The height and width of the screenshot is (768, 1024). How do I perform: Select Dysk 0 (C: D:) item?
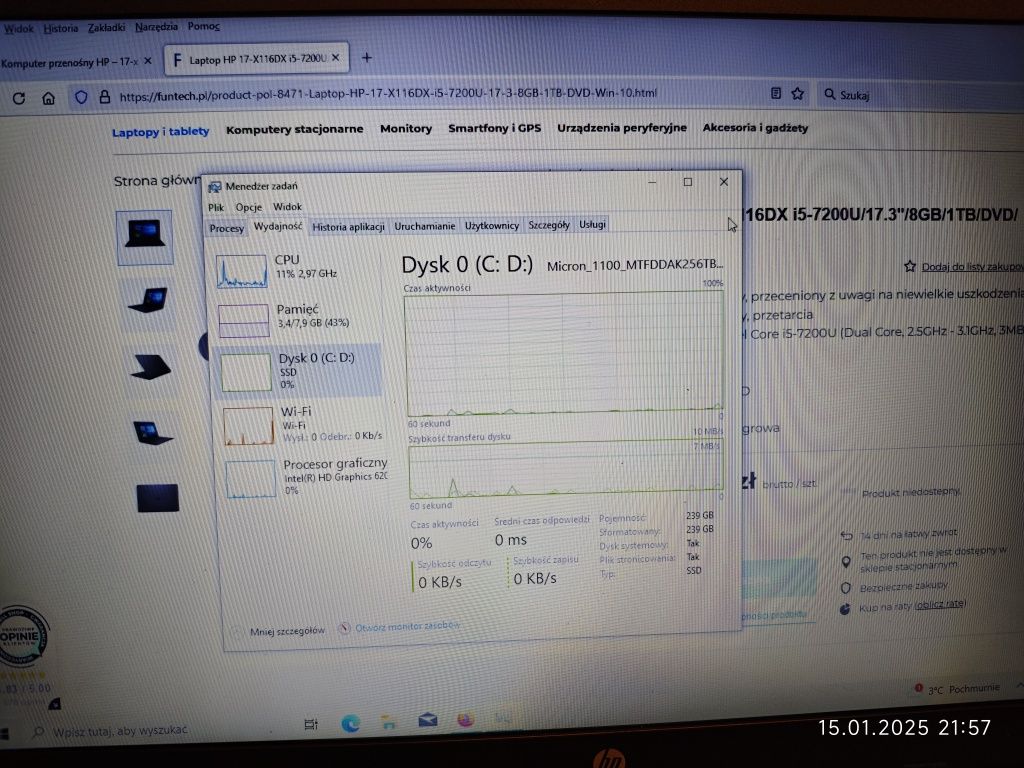tap(299, 371)
